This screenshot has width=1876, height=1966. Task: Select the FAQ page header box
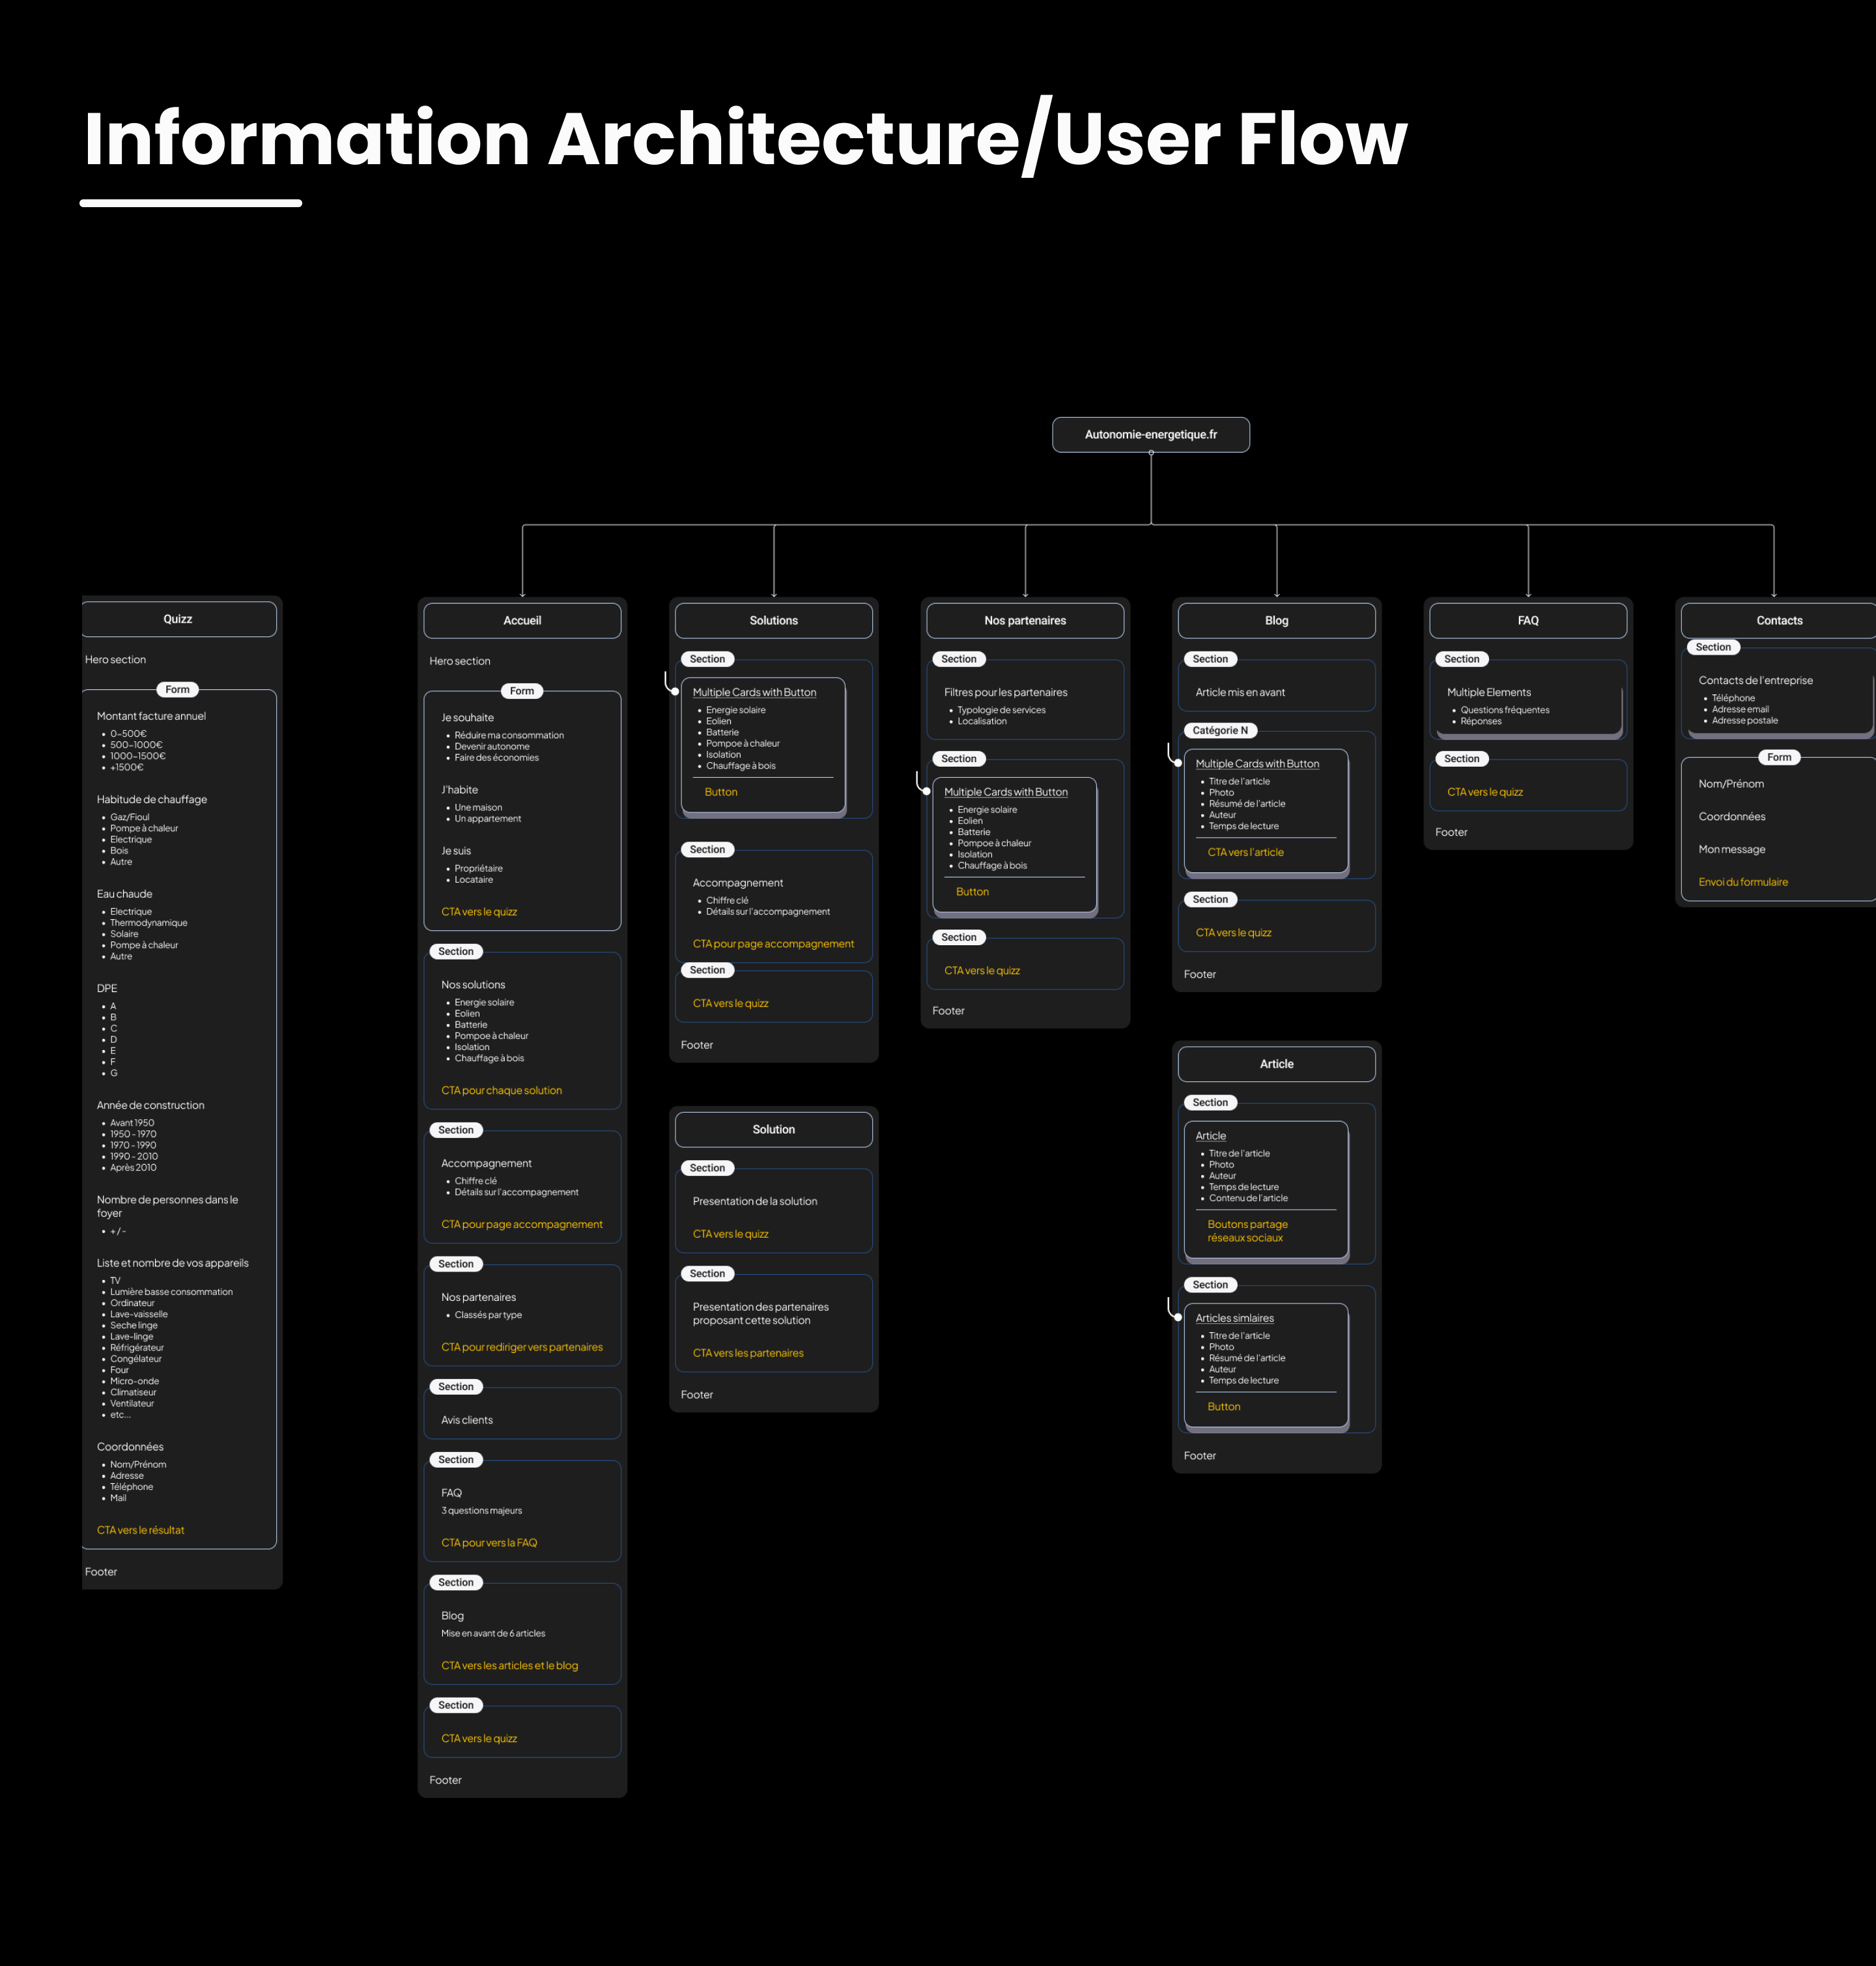[1527, 621]
